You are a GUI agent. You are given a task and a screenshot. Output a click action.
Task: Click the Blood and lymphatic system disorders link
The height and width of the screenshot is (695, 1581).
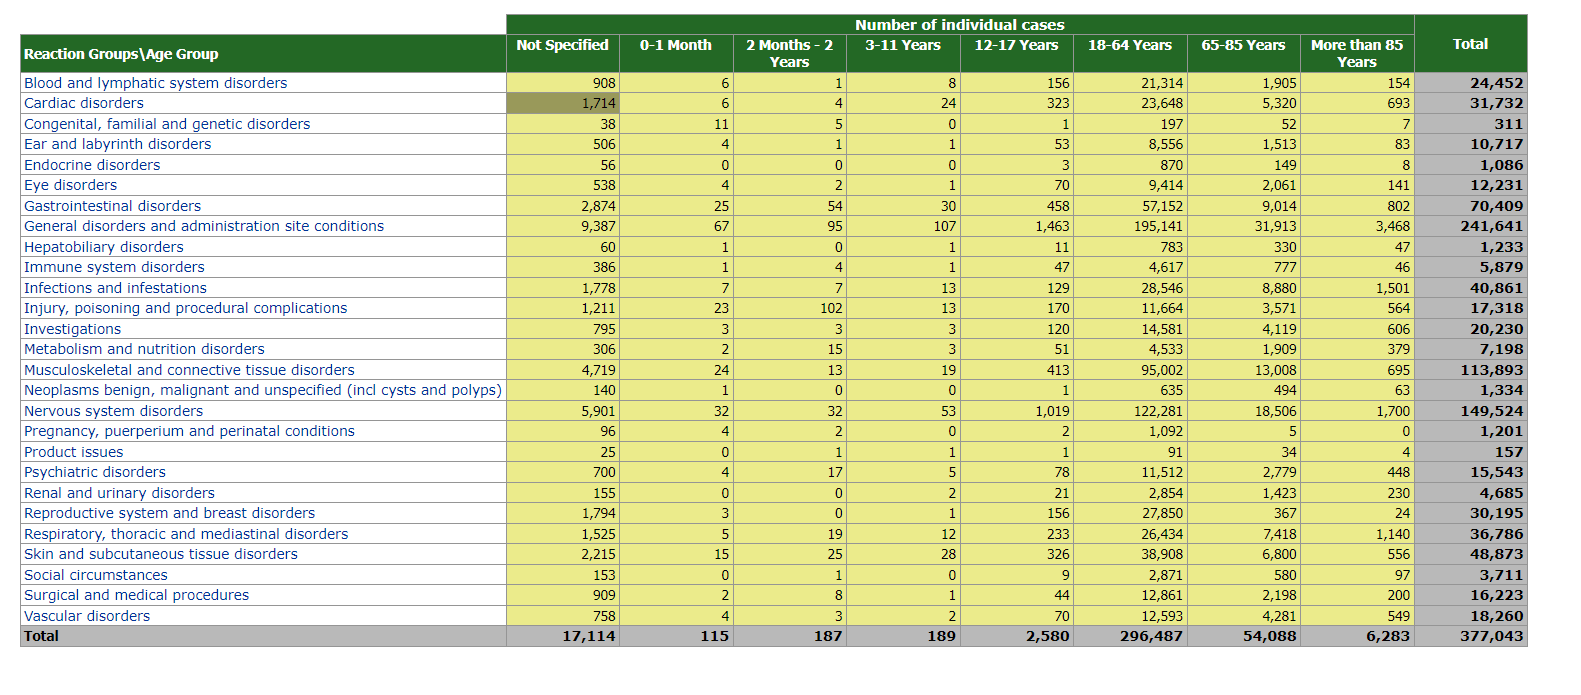point(155,83)
